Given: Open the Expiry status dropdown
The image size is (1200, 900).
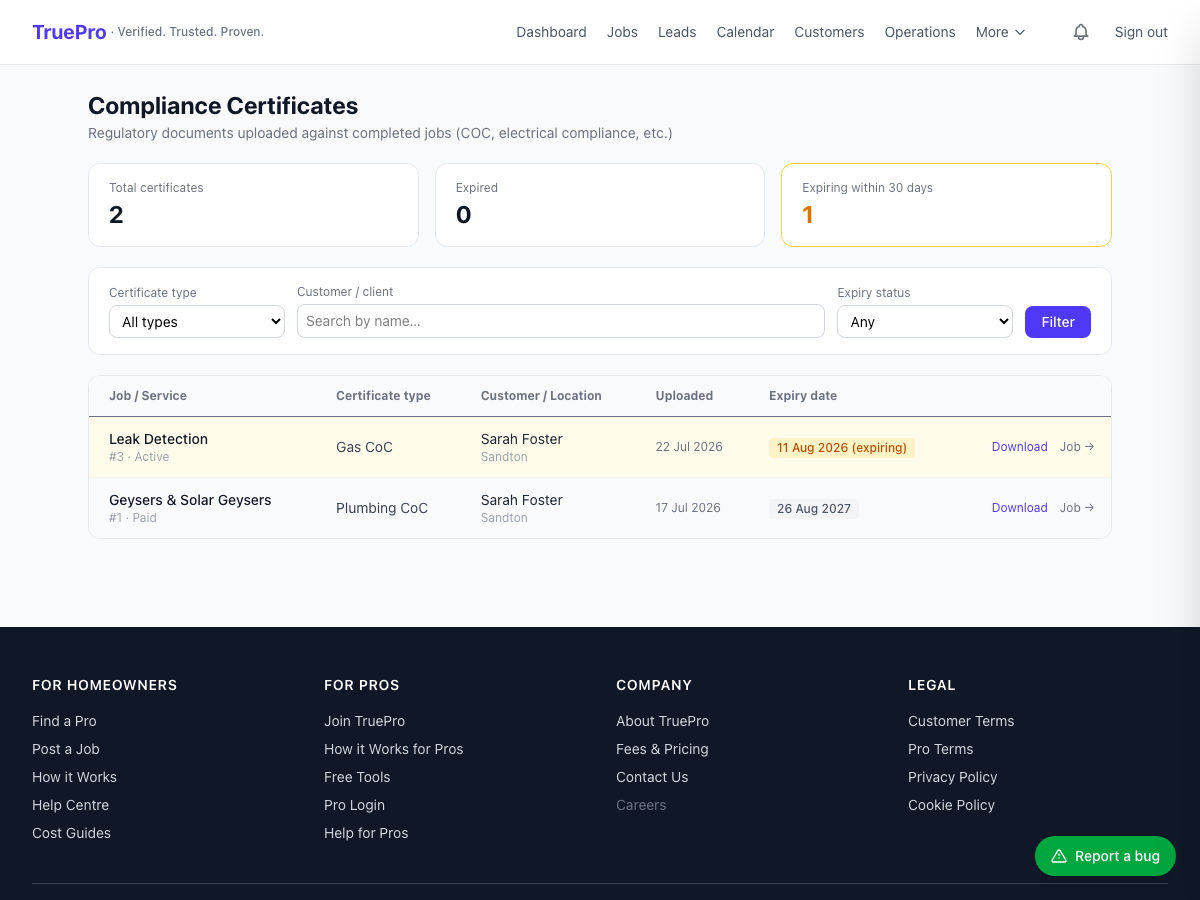Looking at the screenshot, I should (925, 322).
